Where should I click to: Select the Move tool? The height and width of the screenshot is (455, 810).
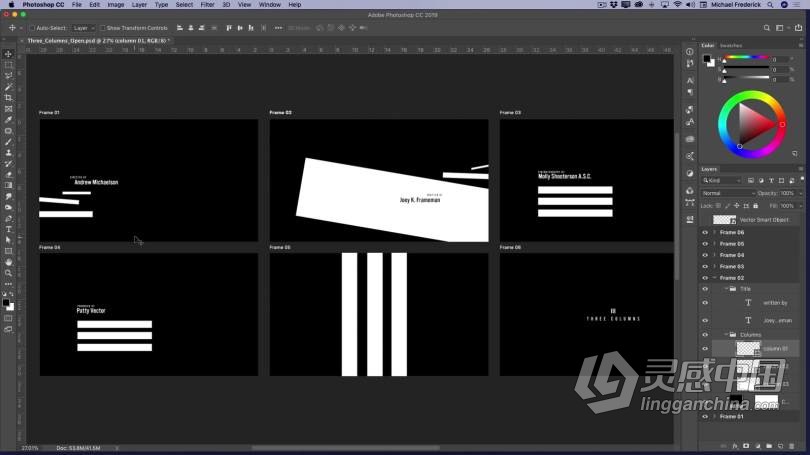point(8,54)
